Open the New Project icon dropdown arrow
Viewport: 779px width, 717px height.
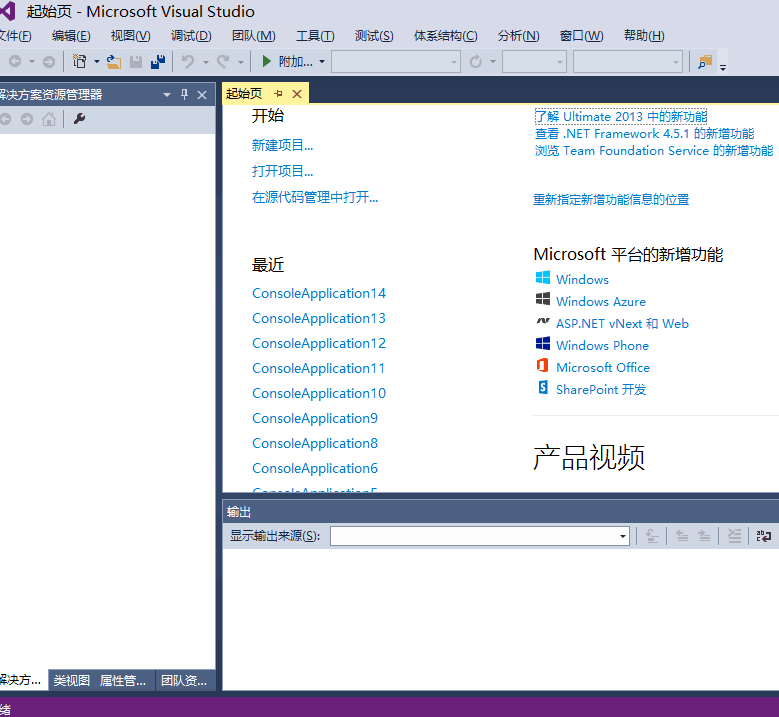96,62
